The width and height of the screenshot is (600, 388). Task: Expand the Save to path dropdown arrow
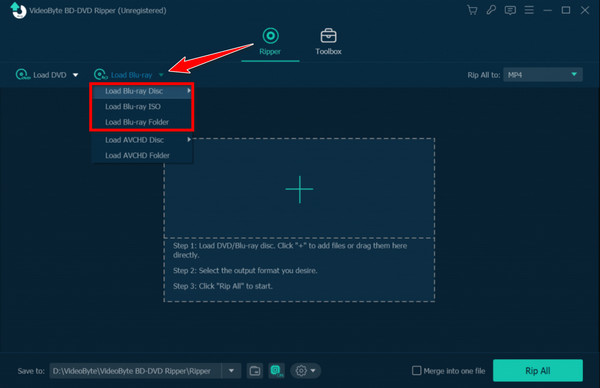pos(231,371)
